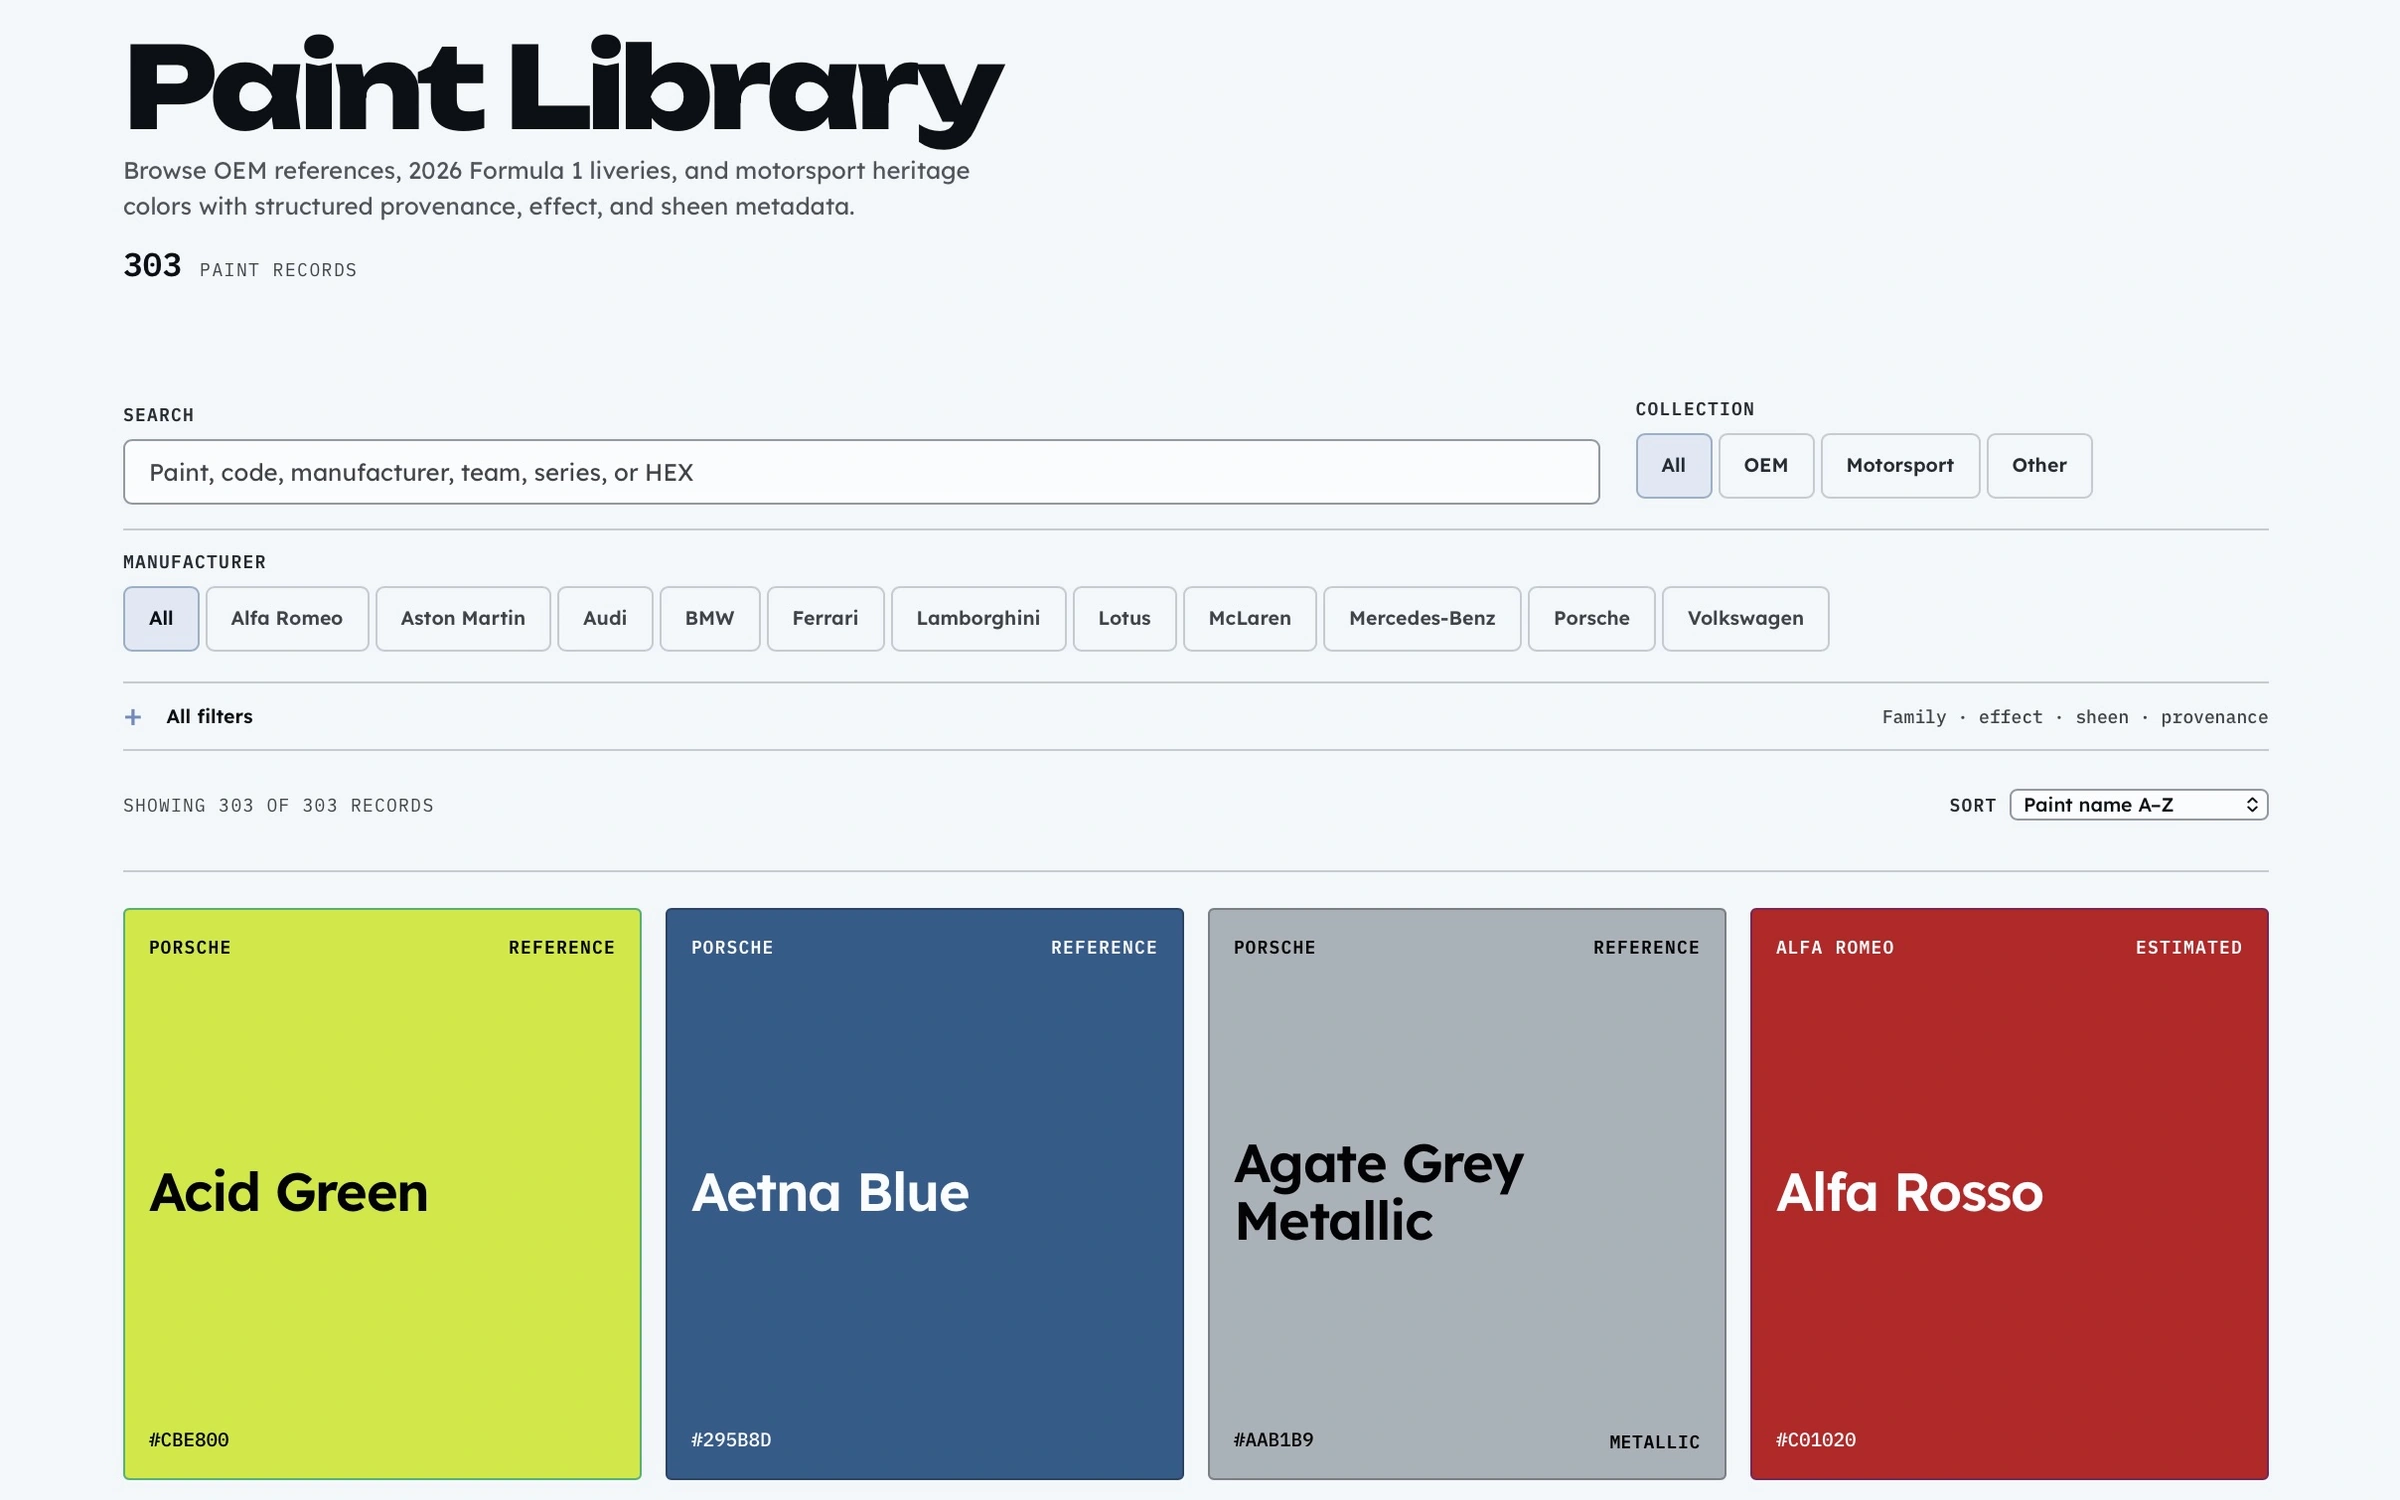Filter by Porsche manufacturer chip
The width and height of the screenshot is (2400, 1500).
[1591, 618]
